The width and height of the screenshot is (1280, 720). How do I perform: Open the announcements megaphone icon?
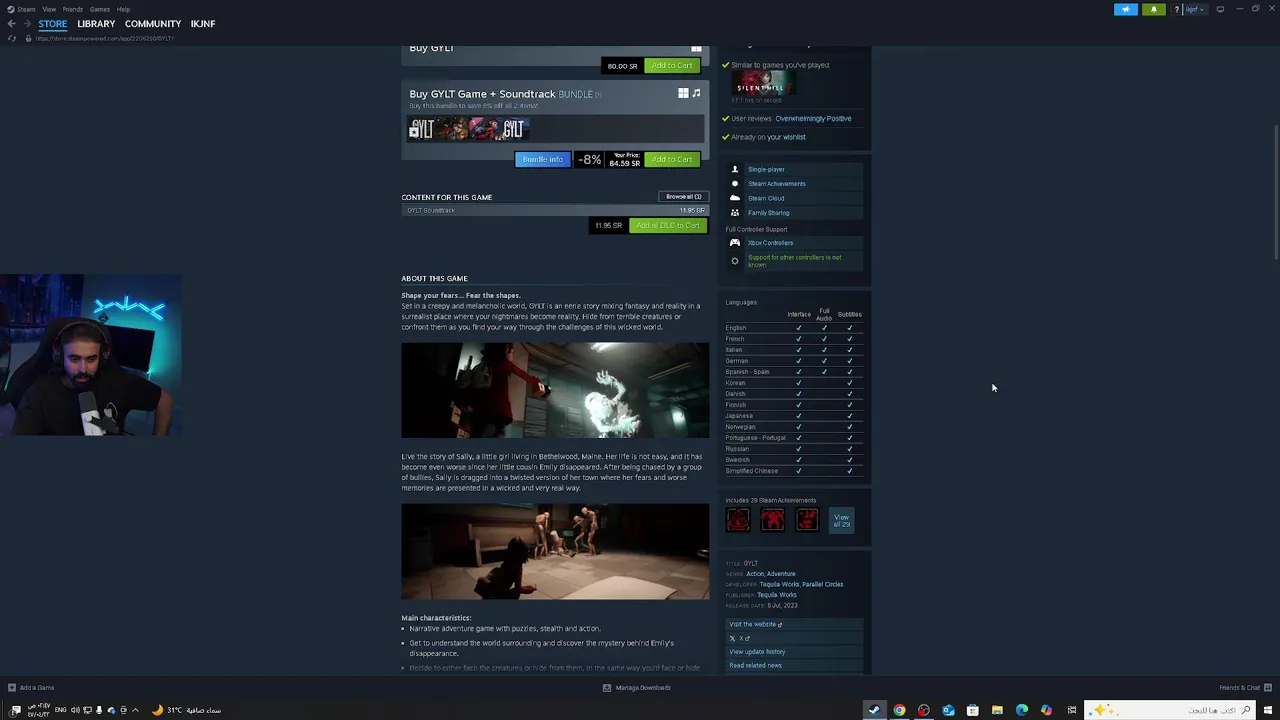coord(1126,9)
